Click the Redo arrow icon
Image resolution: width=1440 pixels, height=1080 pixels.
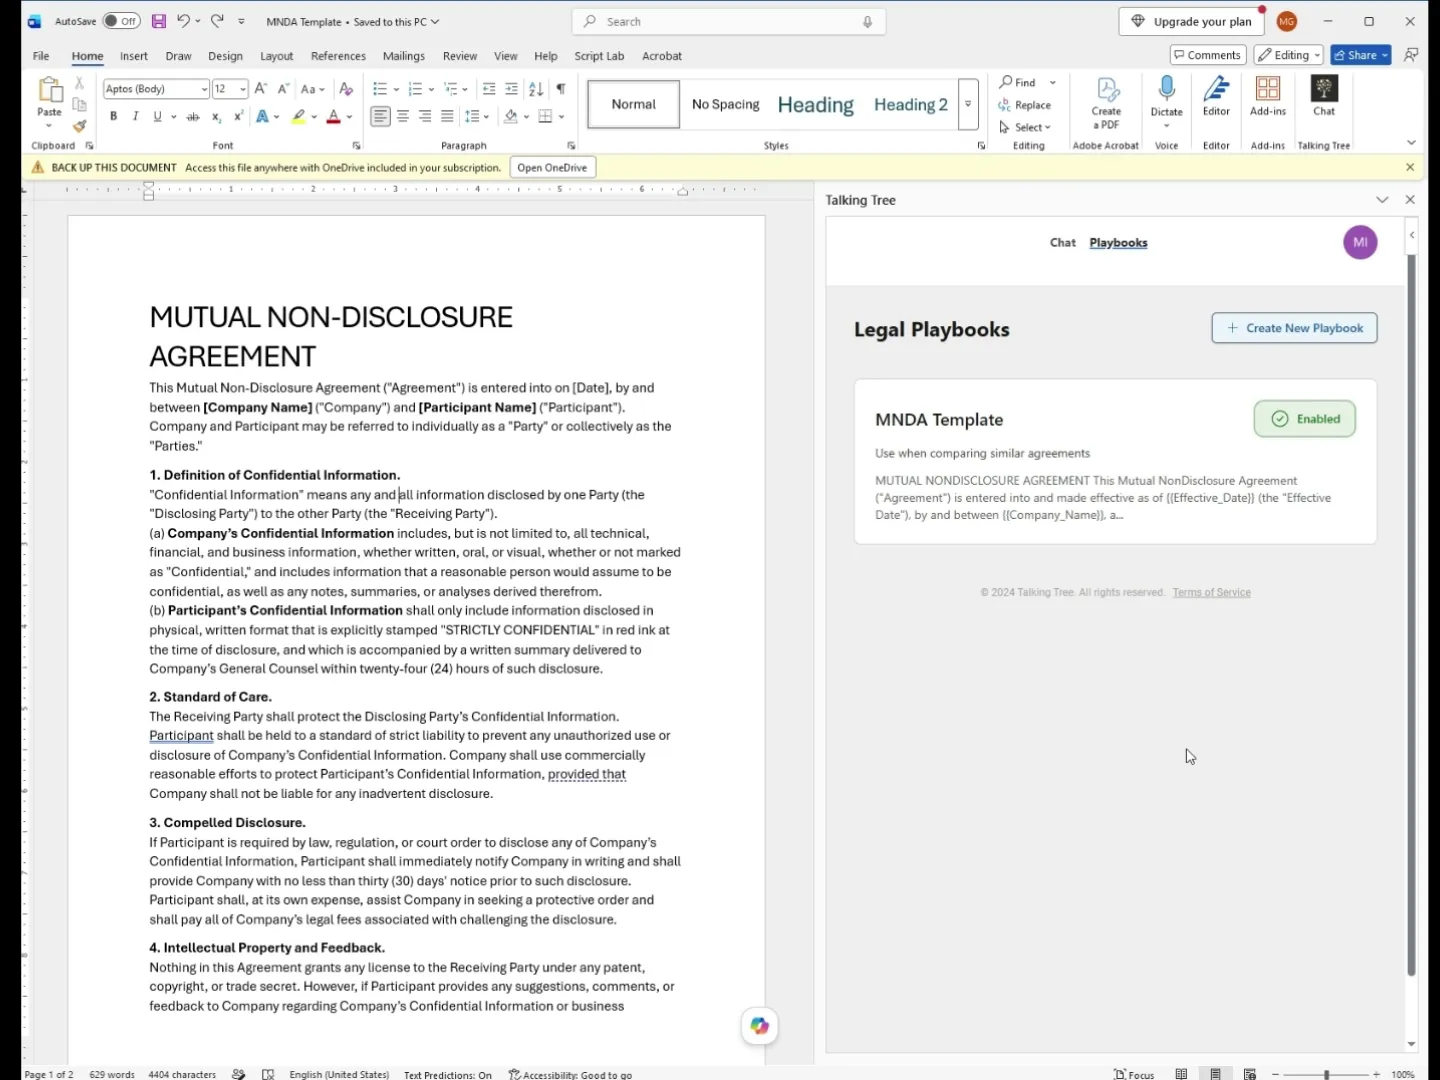tap(217, 21)
